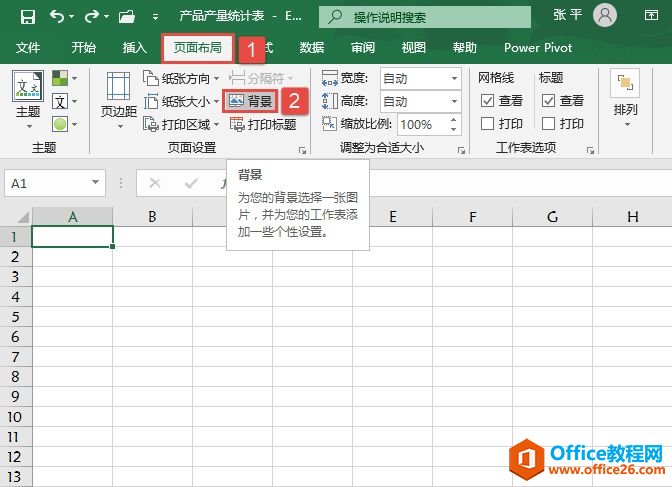Open the 主题 themes gallery button
The image size is (672, 487).
[x=28, y=100]
